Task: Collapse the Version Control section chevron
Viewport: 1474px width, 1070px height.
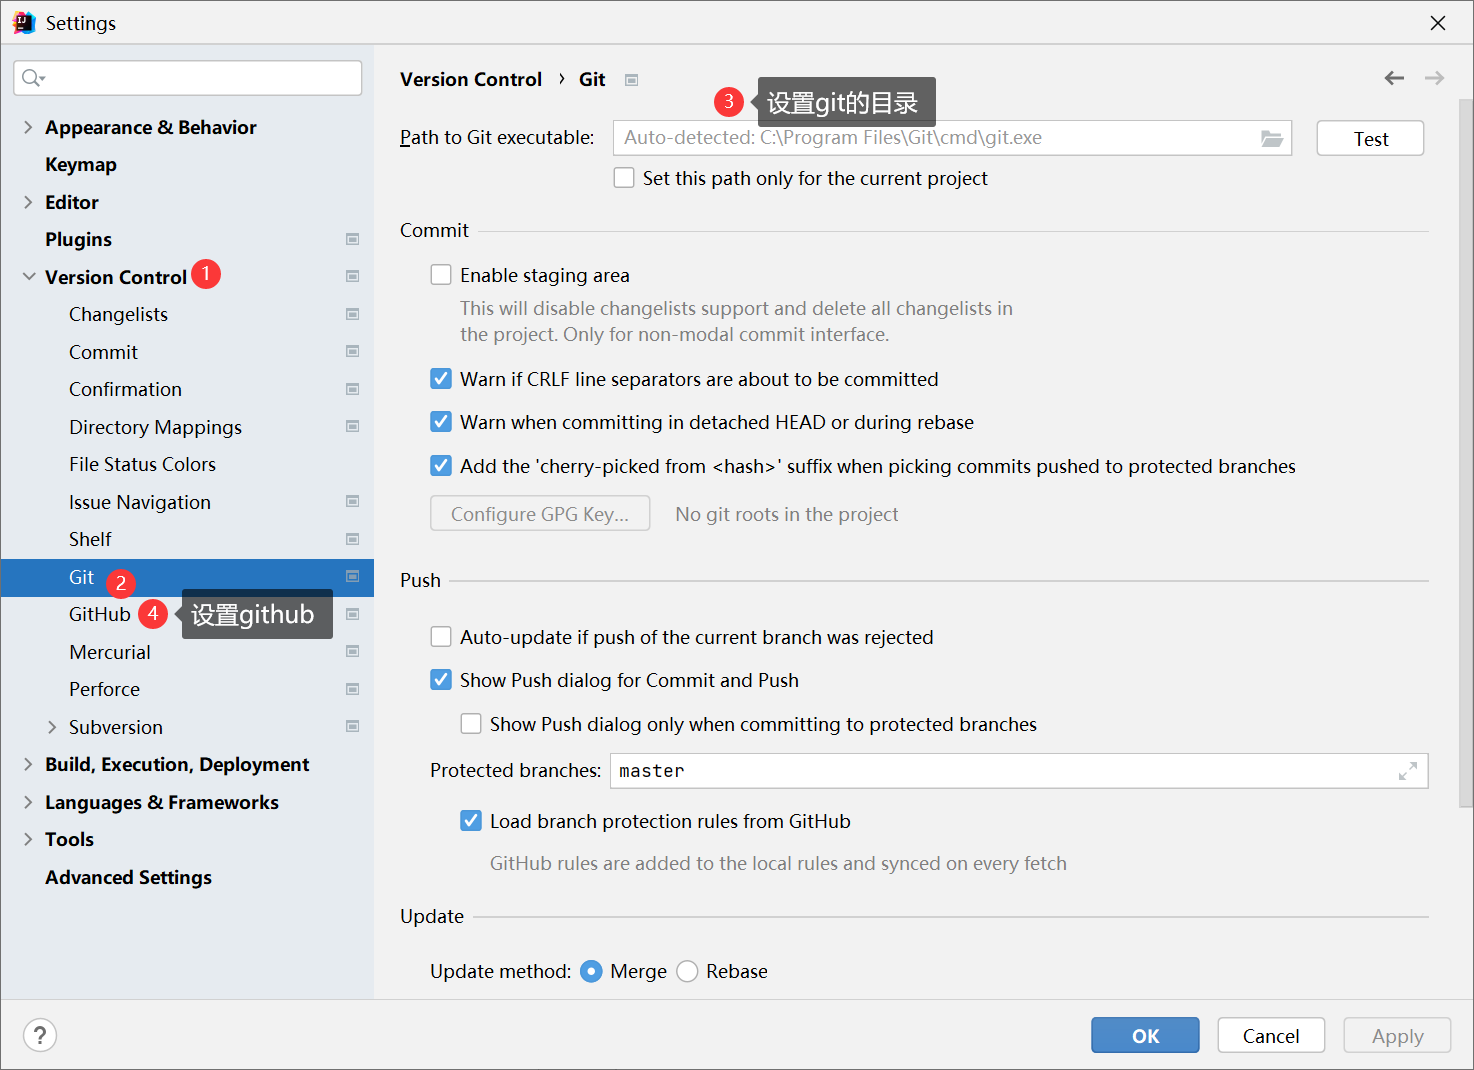Action: point(28,277)
